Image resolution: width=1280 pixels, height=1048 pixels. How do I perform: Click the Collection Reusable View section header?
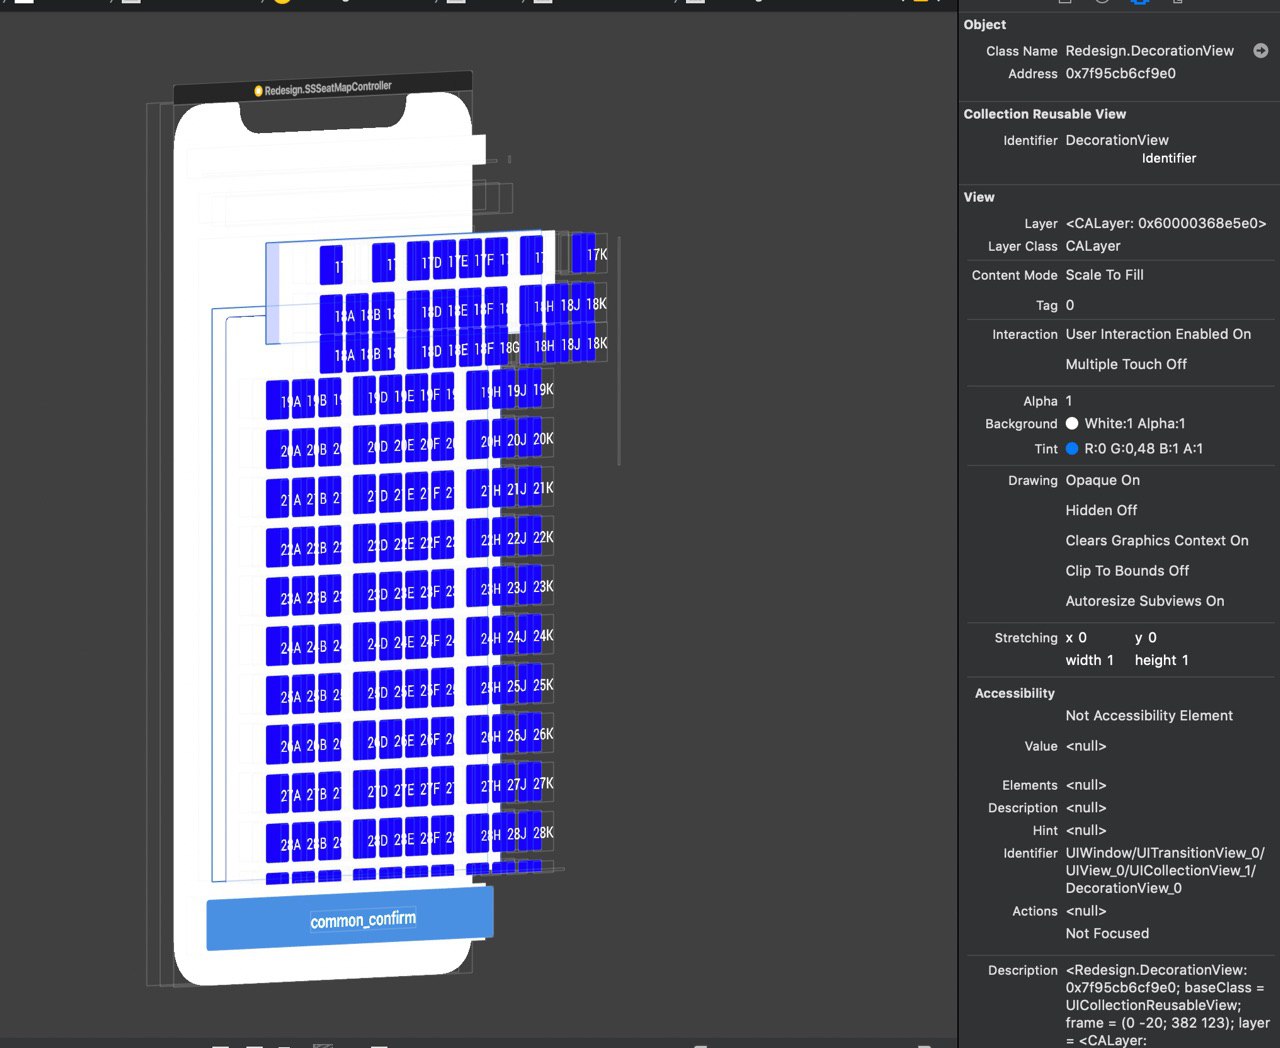tap(1044, 114)
